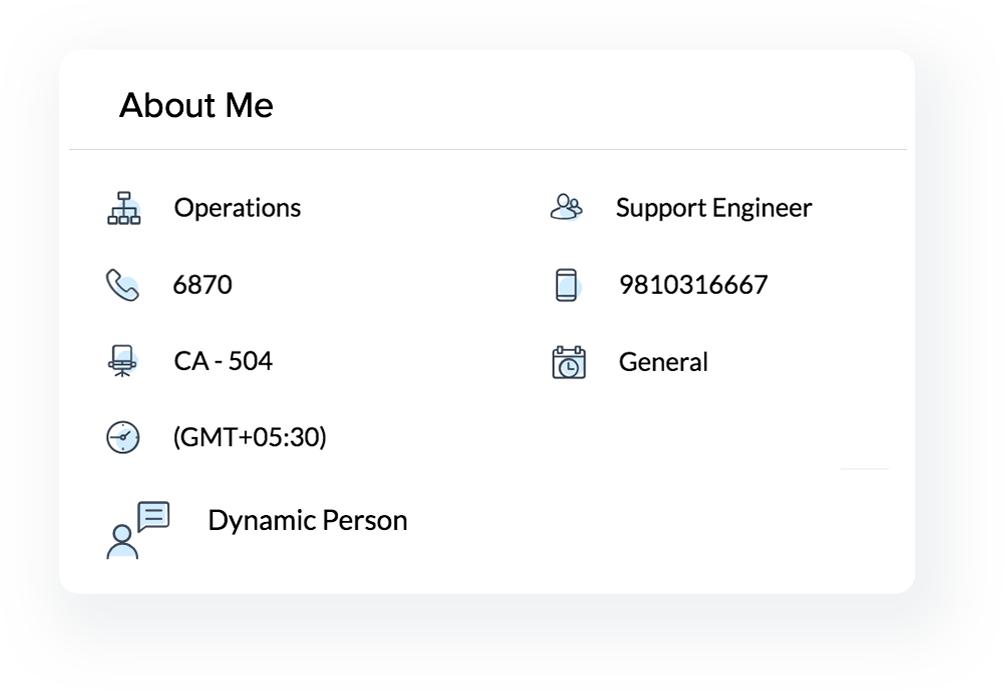Screen dimensions: 1004x691
Task: Click the calendar clock icon beside General
Action: (568, 362)
